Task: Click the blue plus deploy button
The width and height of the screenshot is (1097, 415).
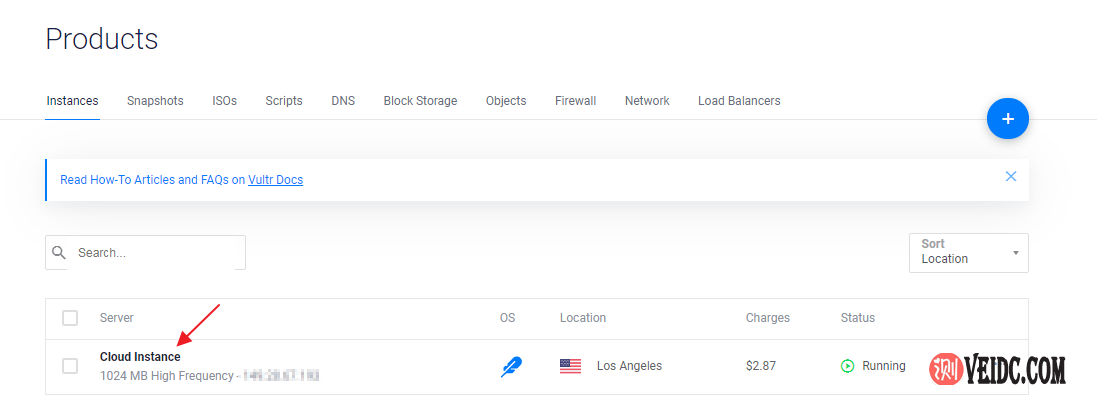Action: click(1007, 119)
